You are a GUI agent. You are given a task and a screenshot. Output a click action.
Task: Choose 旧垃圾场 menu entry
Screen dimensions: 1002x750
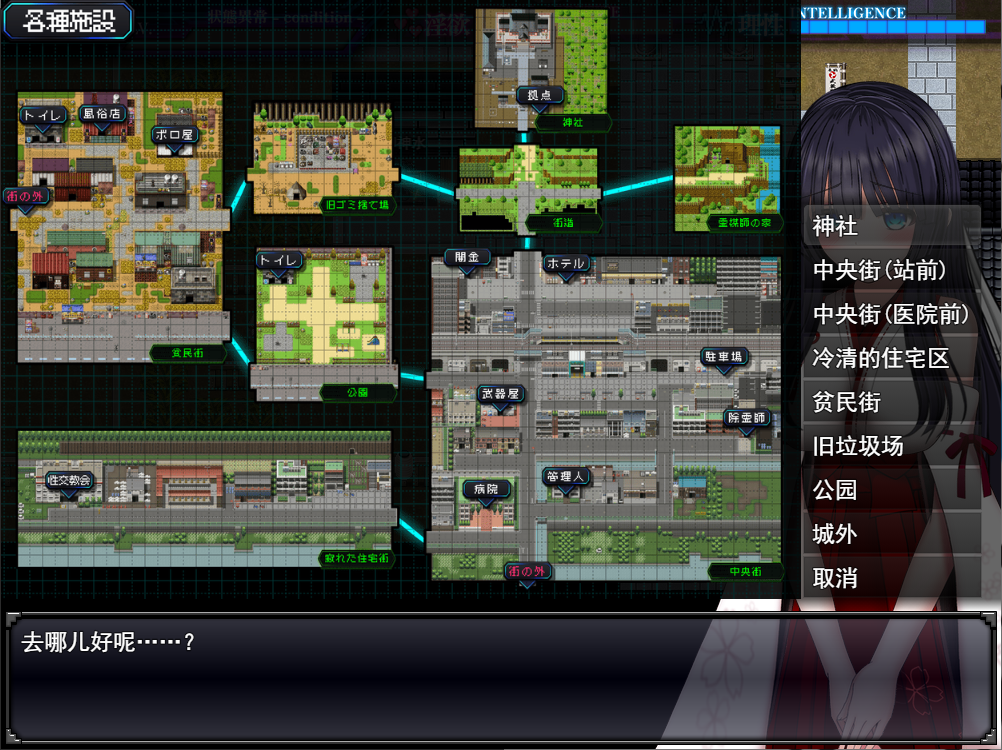[891, 446]
